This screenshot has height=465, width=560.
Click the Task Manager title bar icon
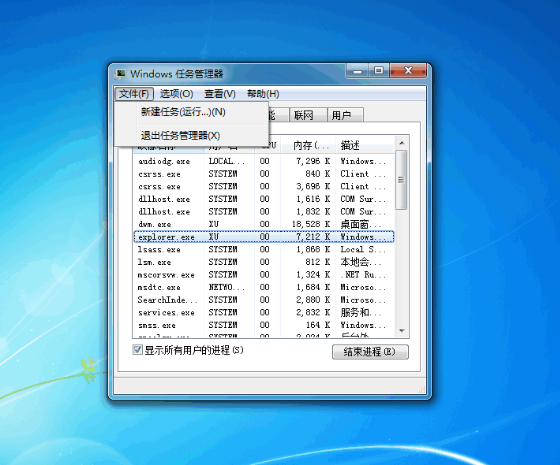click(120, 74)
